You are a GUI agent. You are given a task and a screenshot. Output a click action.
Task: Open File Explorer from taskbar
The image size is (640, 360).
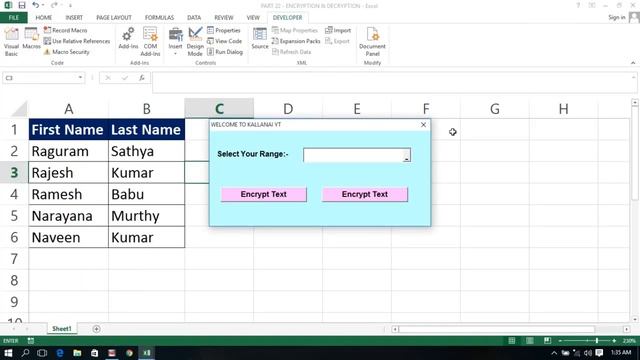(x=77, y=353)
